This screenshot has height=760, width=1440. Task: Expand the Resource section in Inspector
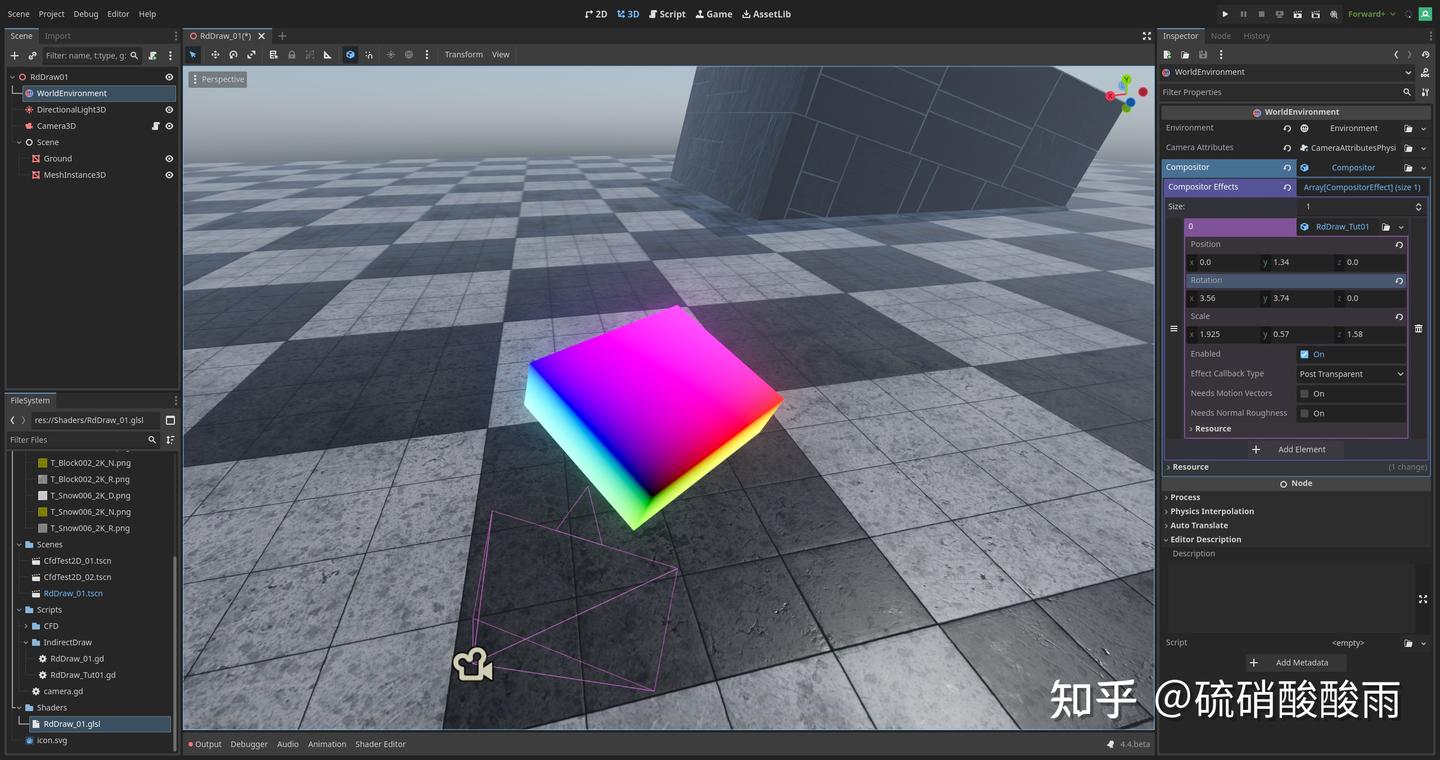coord(1190,466)
